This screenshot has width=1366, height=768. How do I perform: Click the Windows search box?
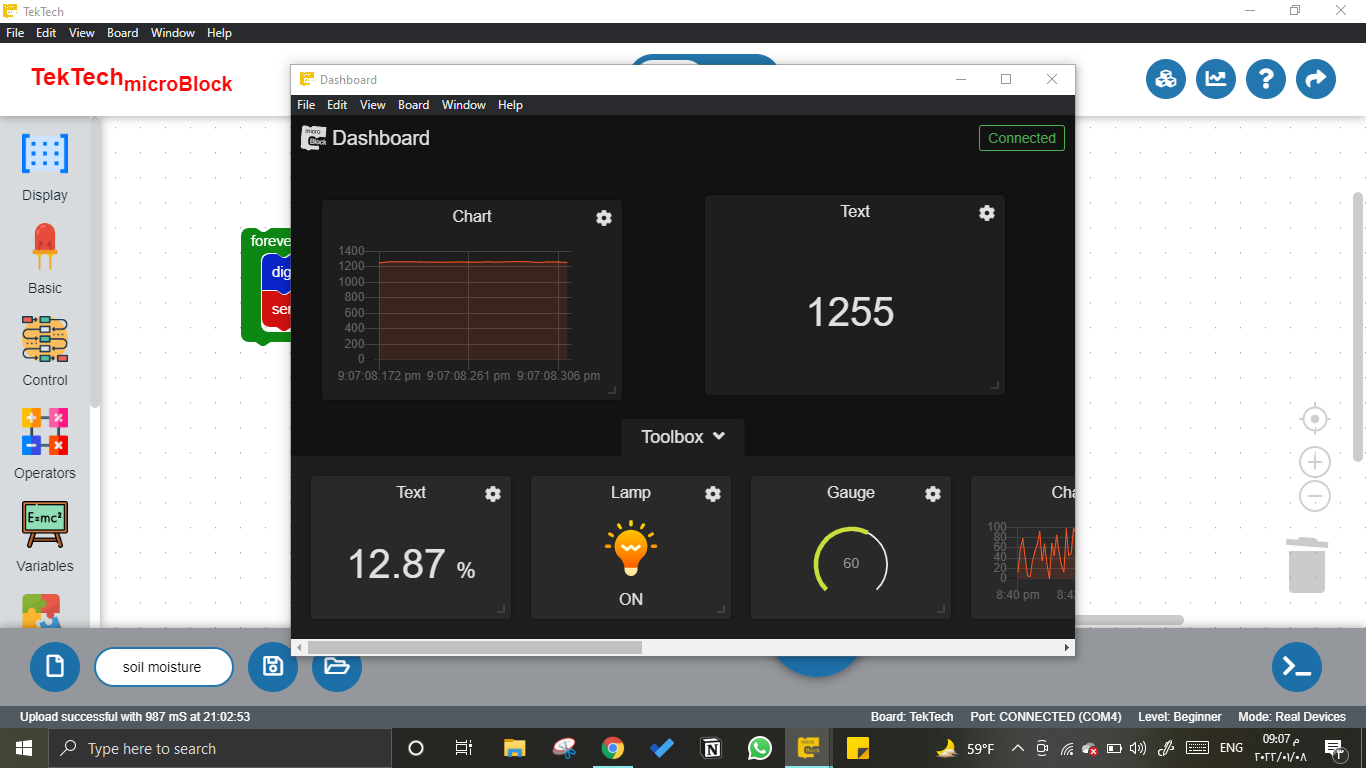[x=219, y=748]
